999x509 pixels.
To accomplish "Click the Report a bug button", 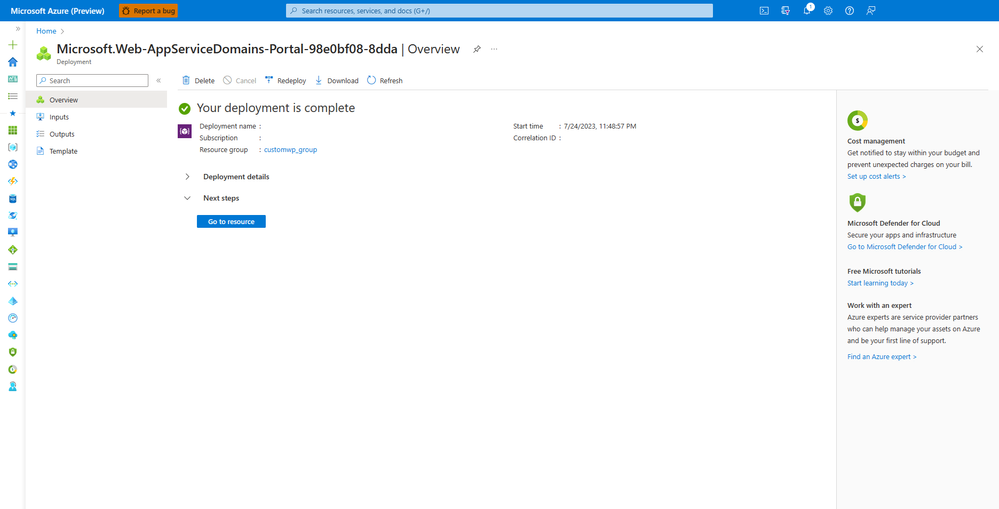I will [148, 11].
